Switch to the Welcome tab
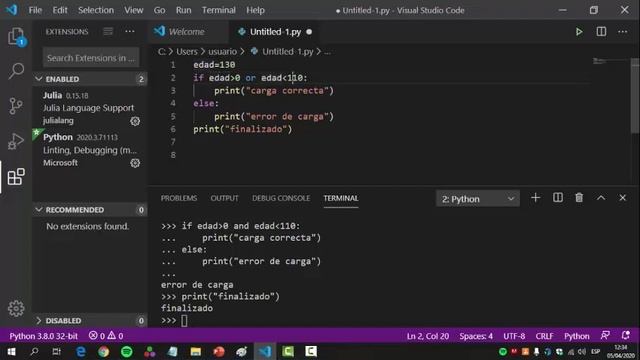This screenshot has width=640, height=360. point(187,31)
